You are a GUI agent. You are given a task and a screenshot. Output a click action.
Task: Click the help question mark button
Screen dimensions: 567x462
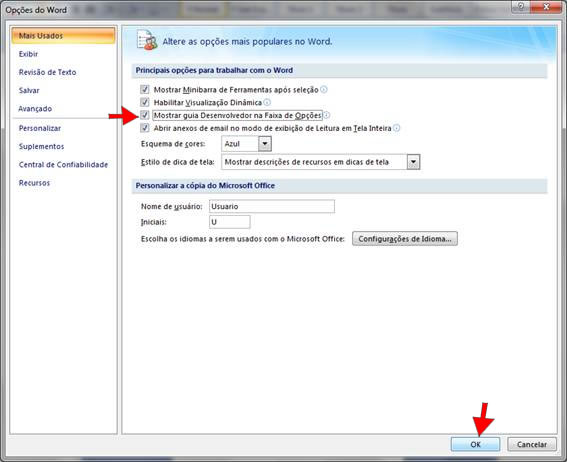[521, 7]
